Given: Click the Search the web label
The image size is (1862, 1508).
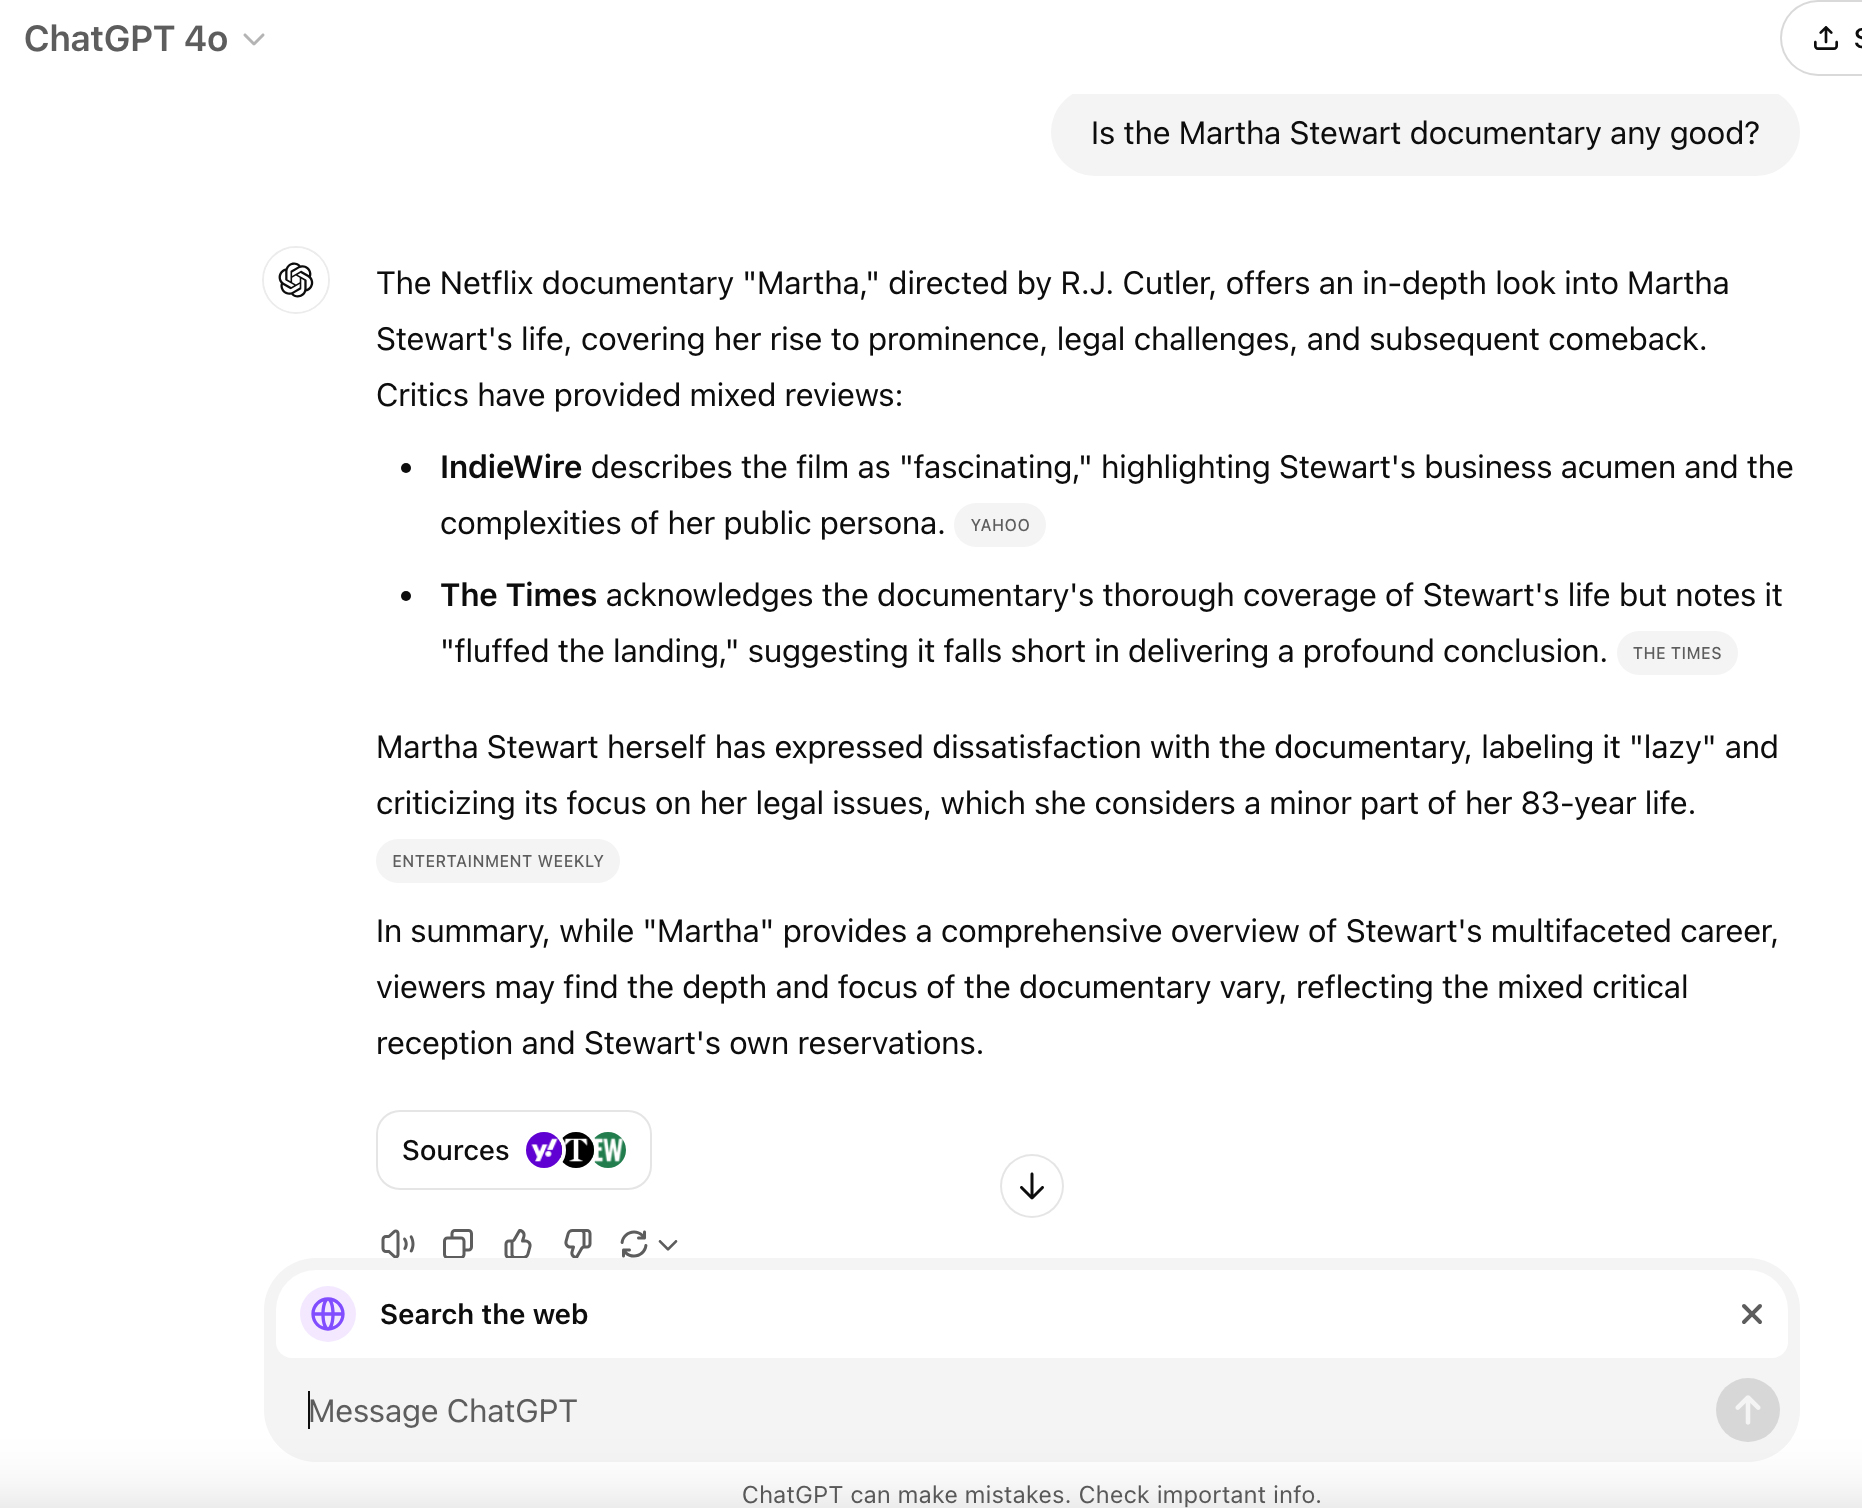Looking at the screenshot, I should (x=484, y=1314).
